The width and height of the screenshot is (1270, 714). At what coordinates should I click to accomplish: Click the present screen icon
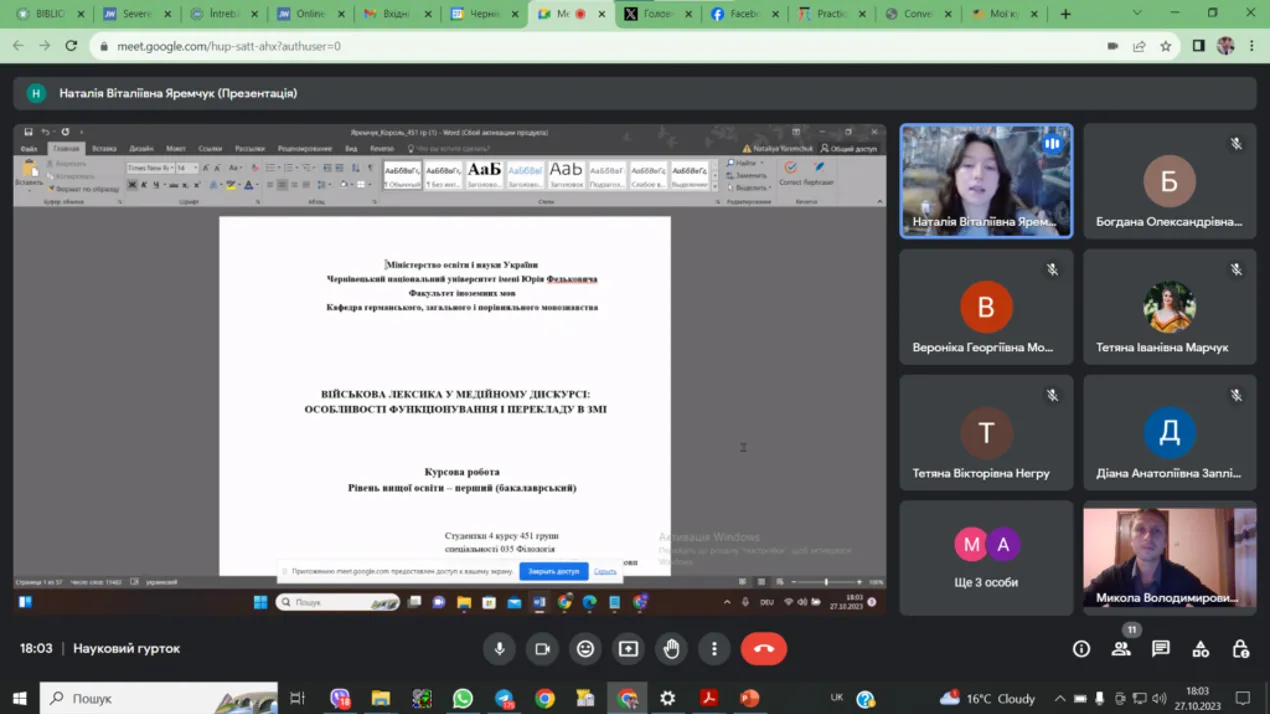[628, 649]
